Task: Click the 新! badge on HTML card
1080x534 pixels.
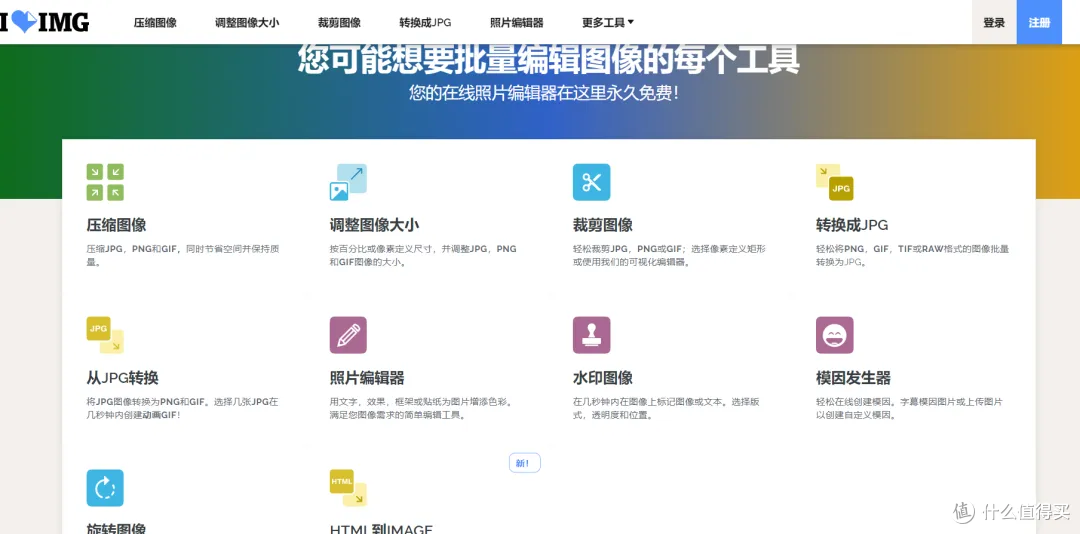Action: pos(524,463)
